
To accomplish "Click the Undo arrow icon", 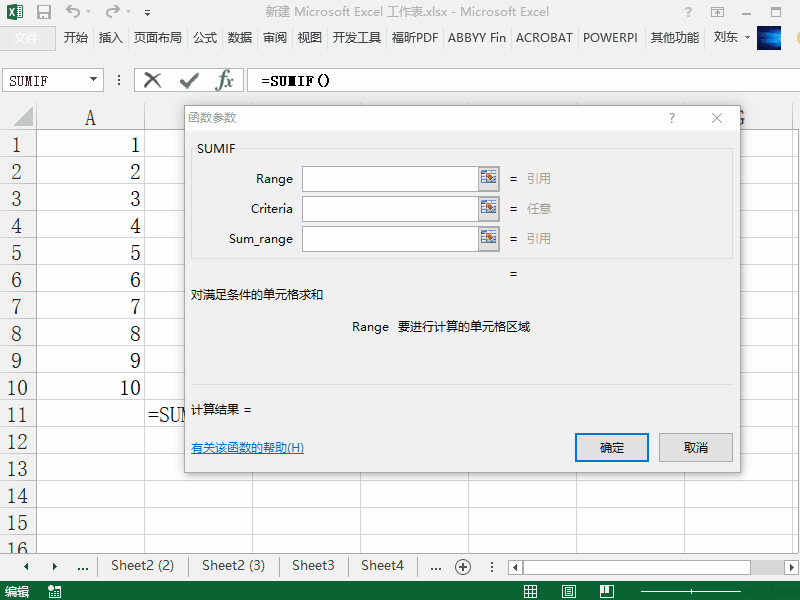I will (74, 13).
